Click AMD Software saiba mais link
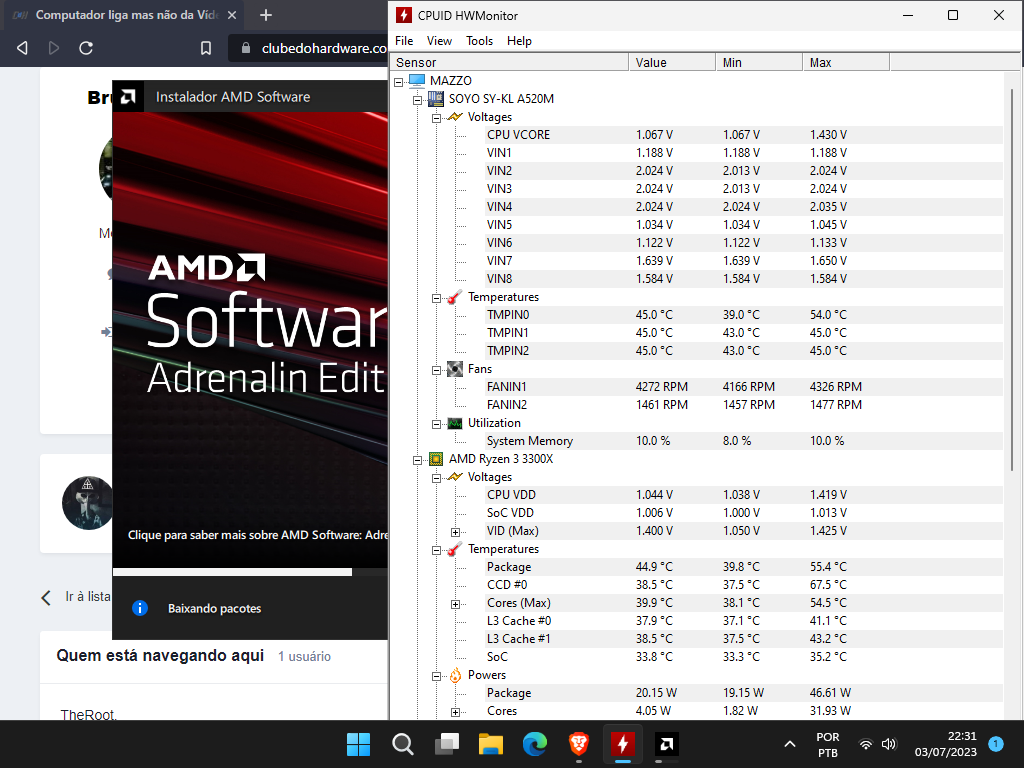The width and height of the screenshot is (1024, 768). click(x=257, y=535)
